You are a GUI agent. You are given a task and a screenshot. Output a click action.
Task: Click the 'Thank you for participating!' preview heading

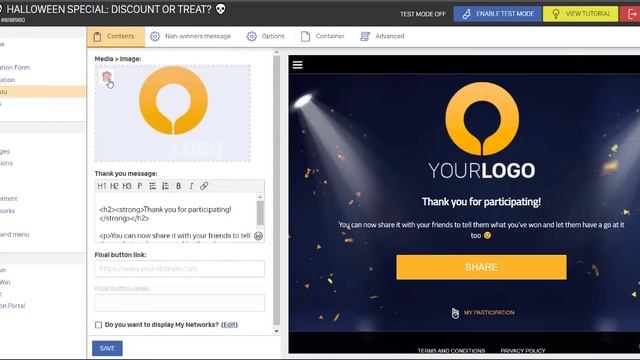[x=481, y=202]
